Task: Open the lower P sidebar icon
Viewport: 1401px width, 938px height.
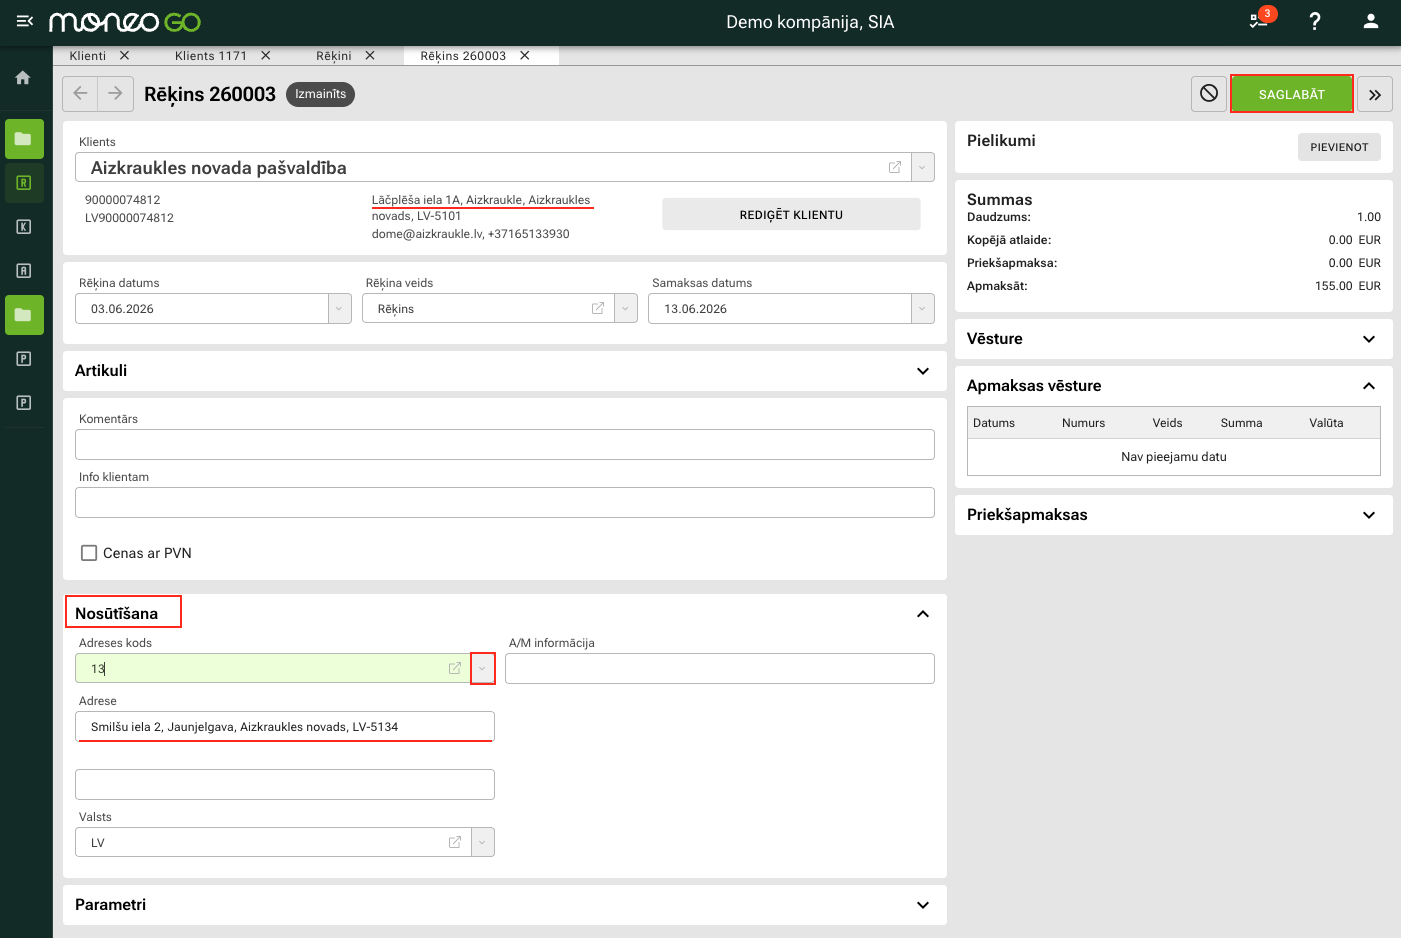Action: [24, 403]
